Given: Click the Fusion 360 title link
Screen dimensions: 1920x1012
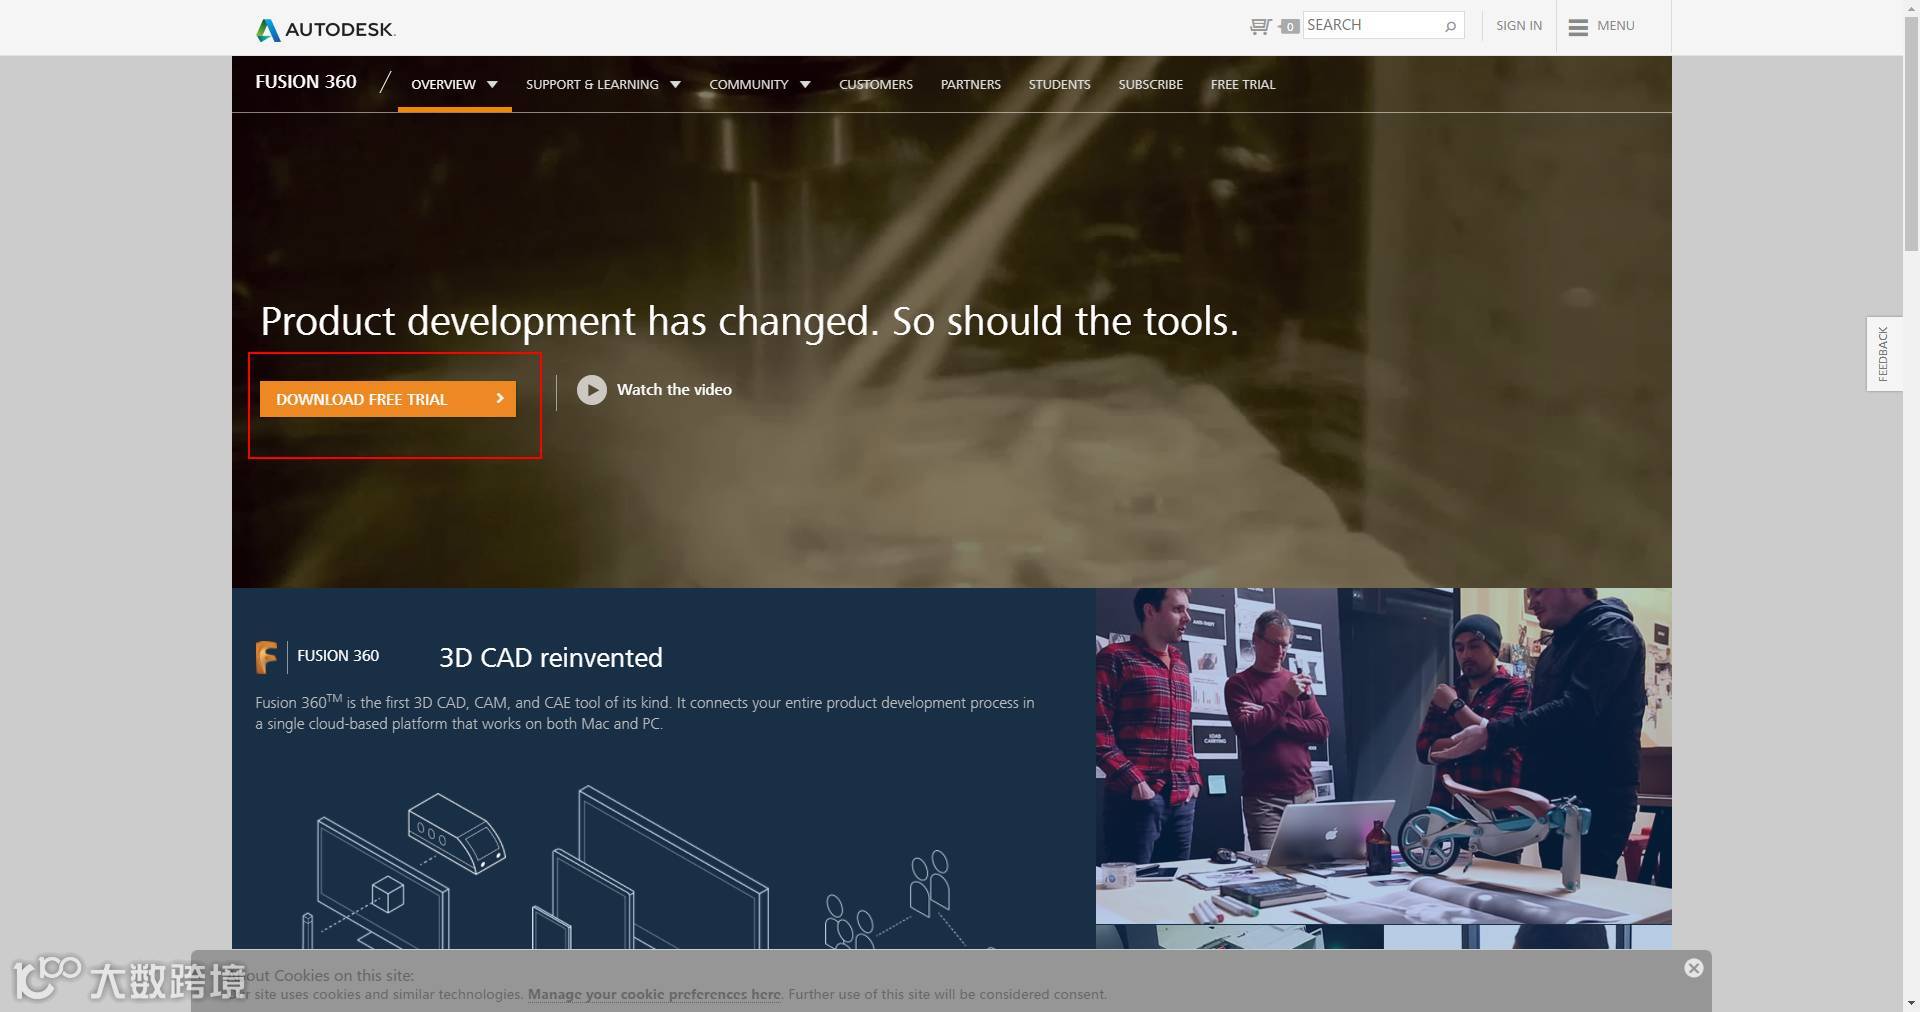Looking at the screenshot, I should coord(306,82).
